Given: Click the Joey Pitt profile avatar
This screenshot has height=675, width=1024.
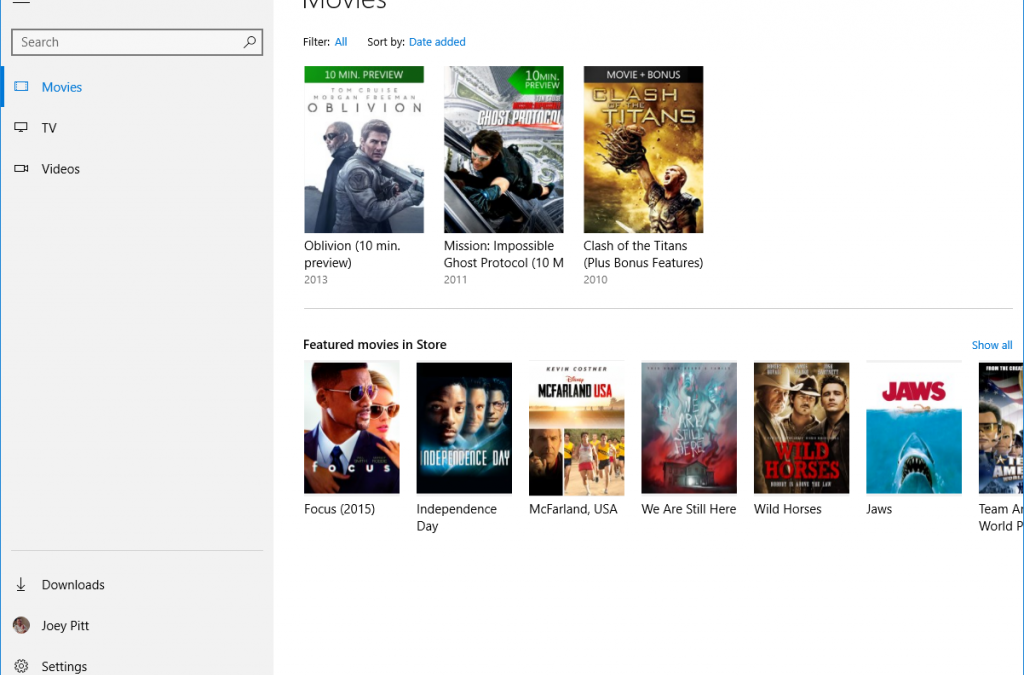Looking at the screenshot, I should click(21, 625).
